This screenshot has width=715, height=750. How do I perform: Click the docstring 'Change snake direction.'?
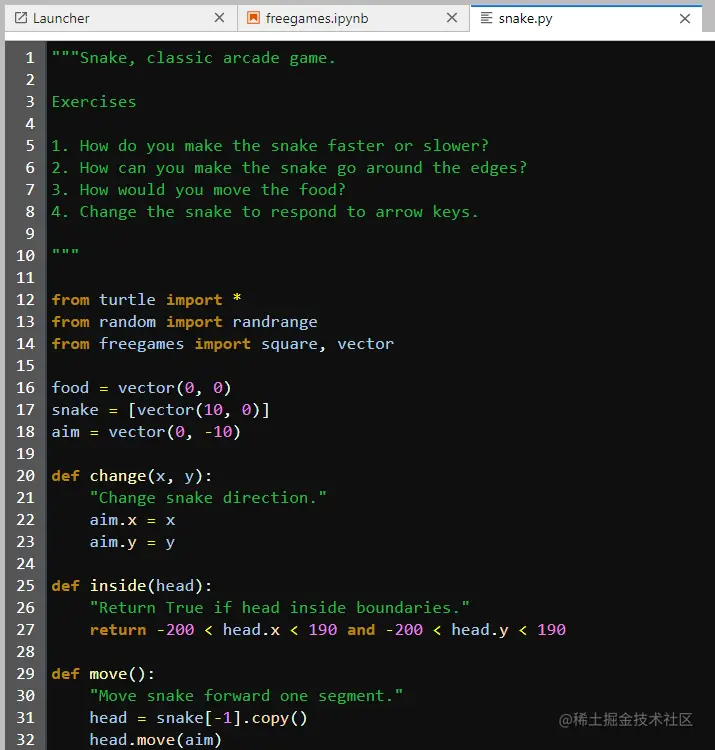(x=208, y=498)
